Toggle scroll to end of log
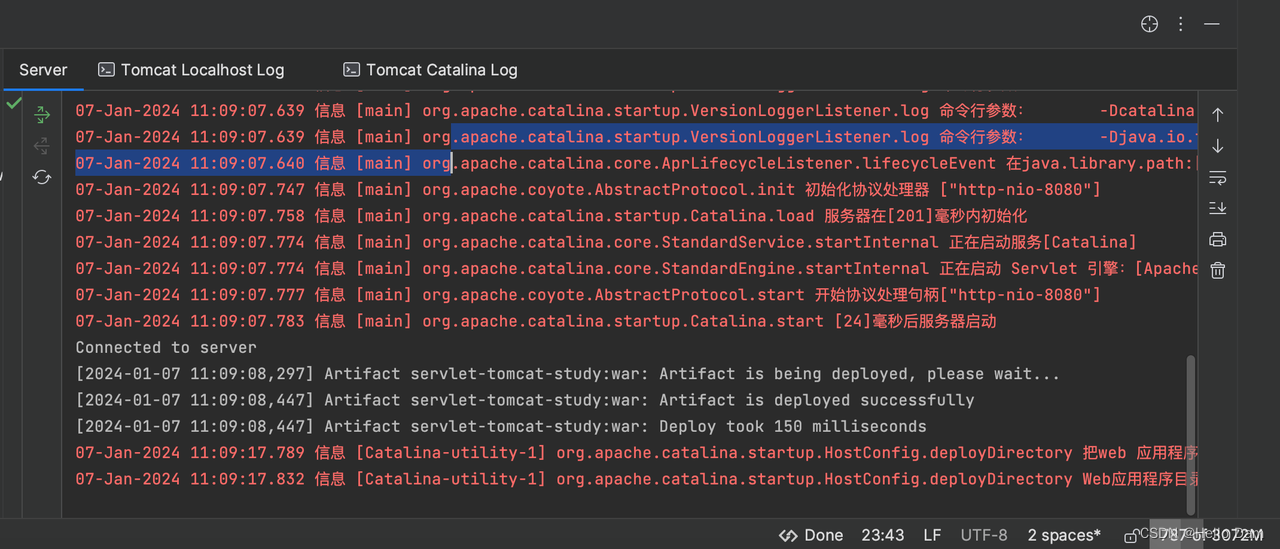The width and height of the screenshot is (1280, 549). [x=1217, y=208]
